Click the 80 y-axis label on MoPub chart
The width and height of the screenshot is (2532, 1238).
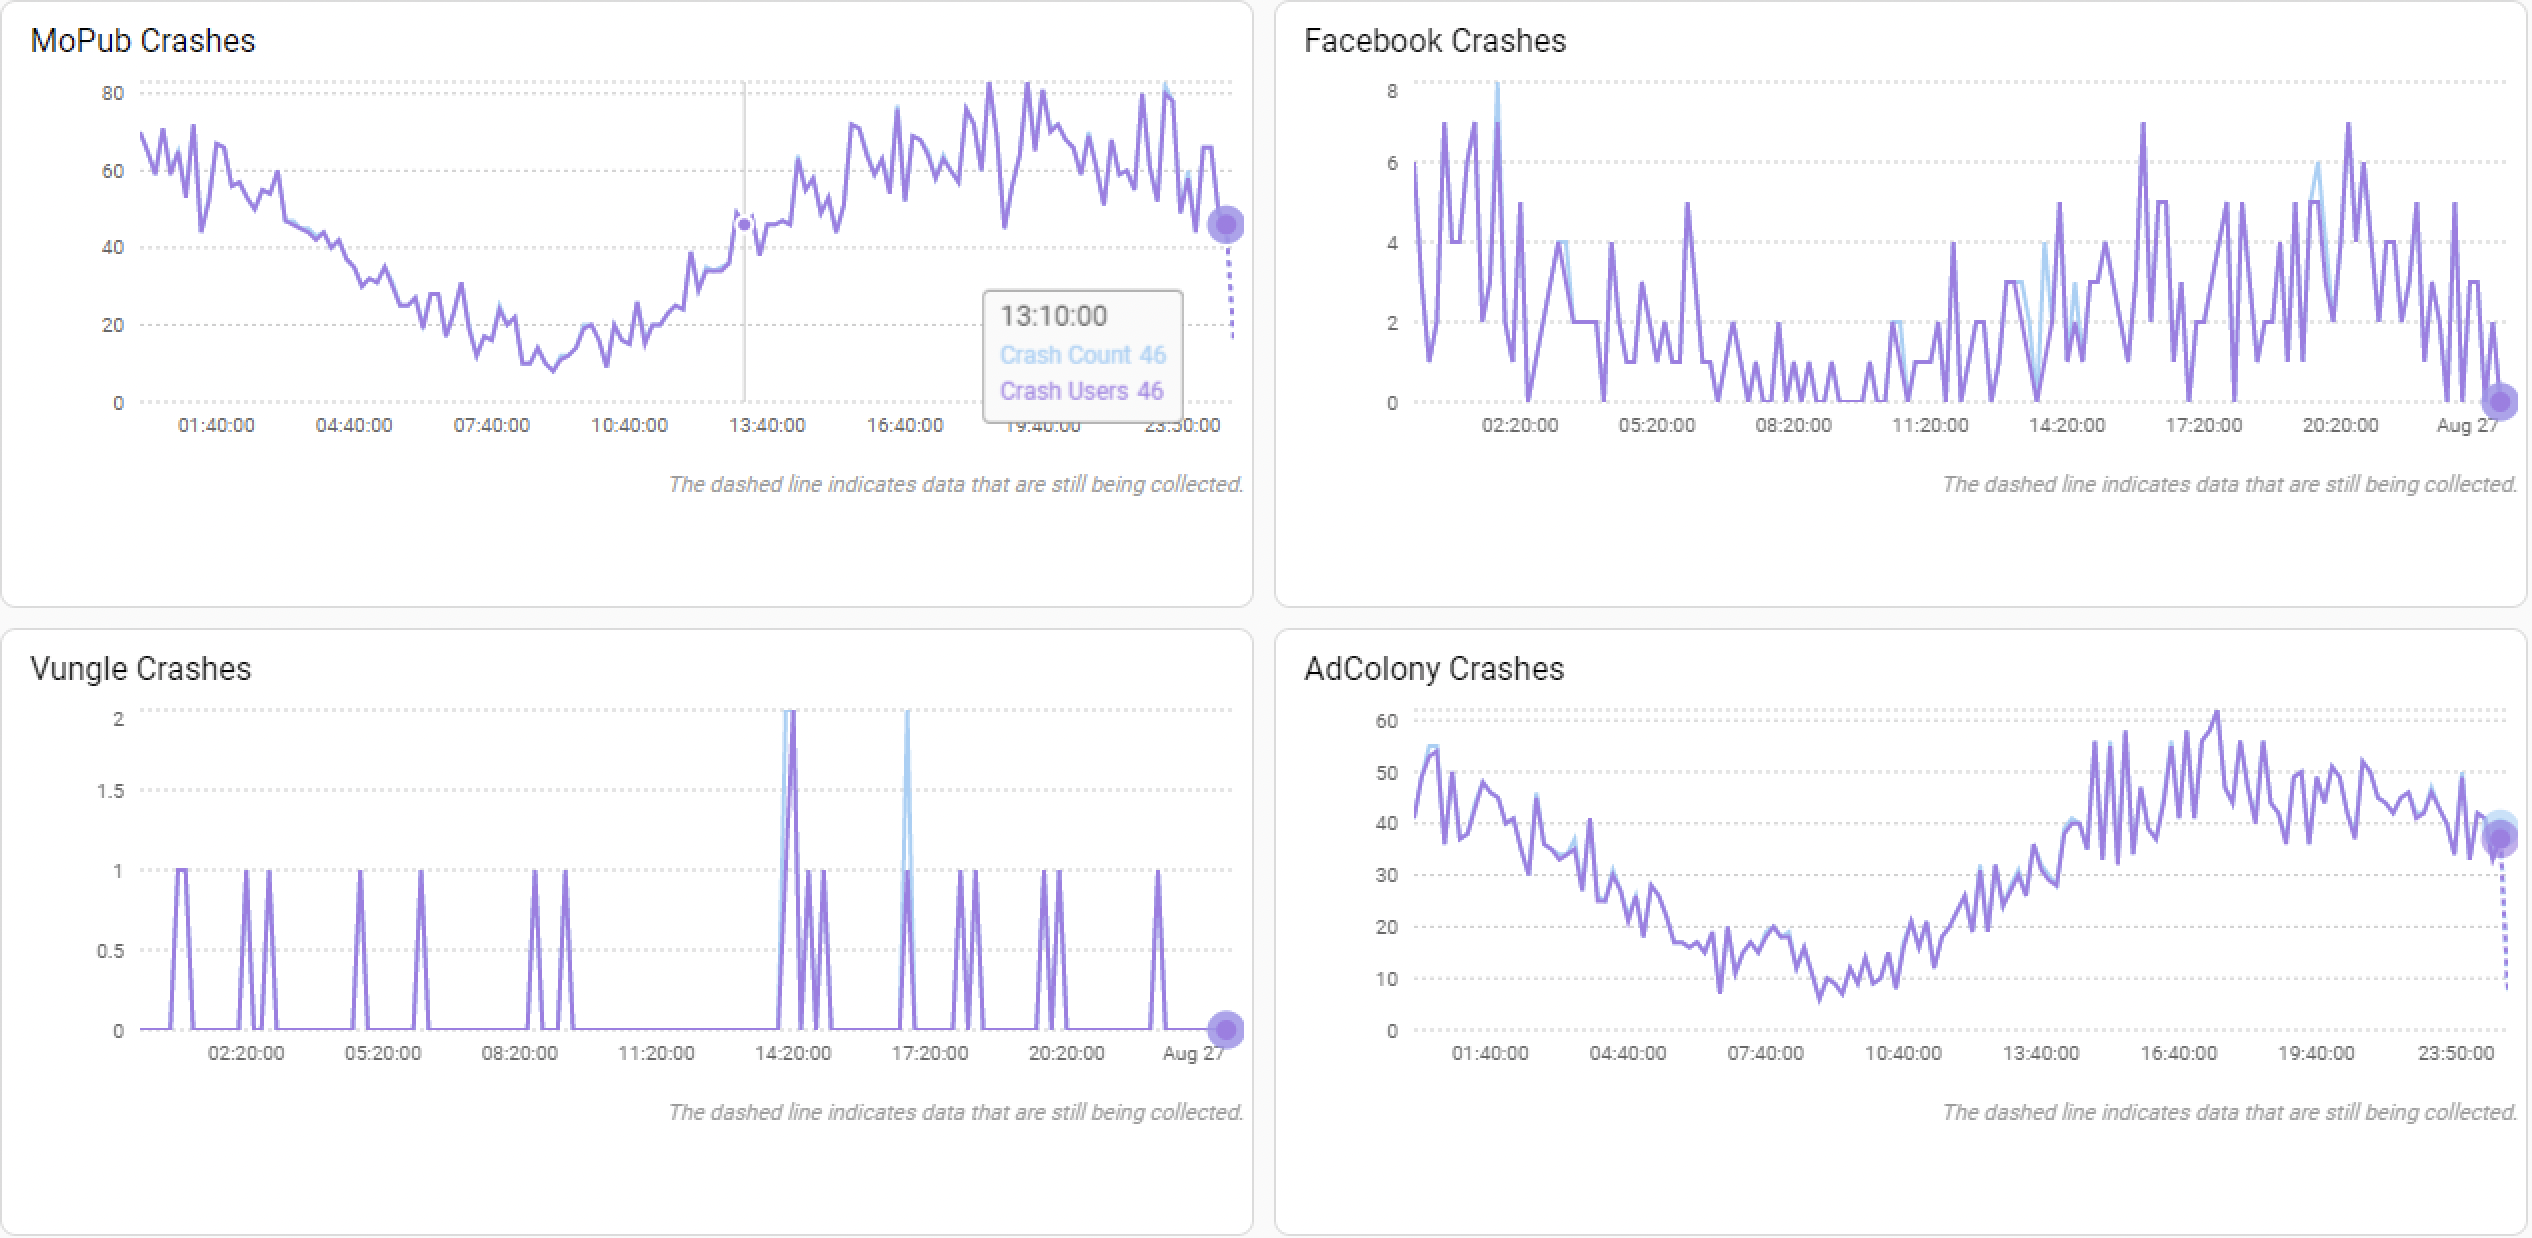point(113,94)
